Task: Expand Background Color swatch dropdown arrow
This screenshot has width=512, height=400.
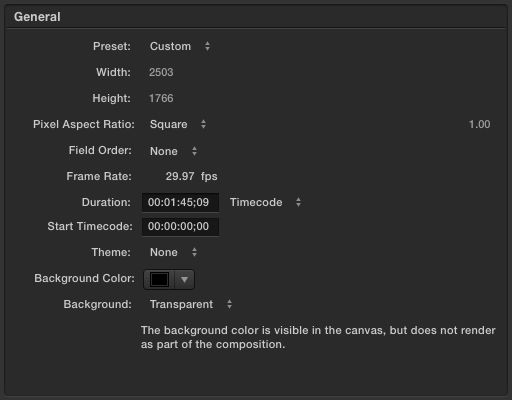Action: (x=184, y=279)
